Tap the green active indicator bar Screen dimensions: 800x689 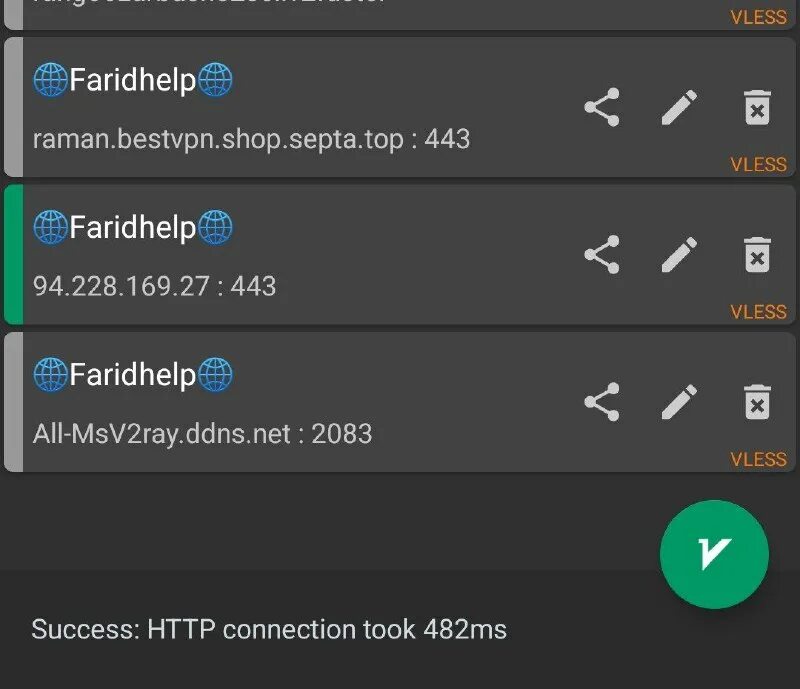click(13, 255)
